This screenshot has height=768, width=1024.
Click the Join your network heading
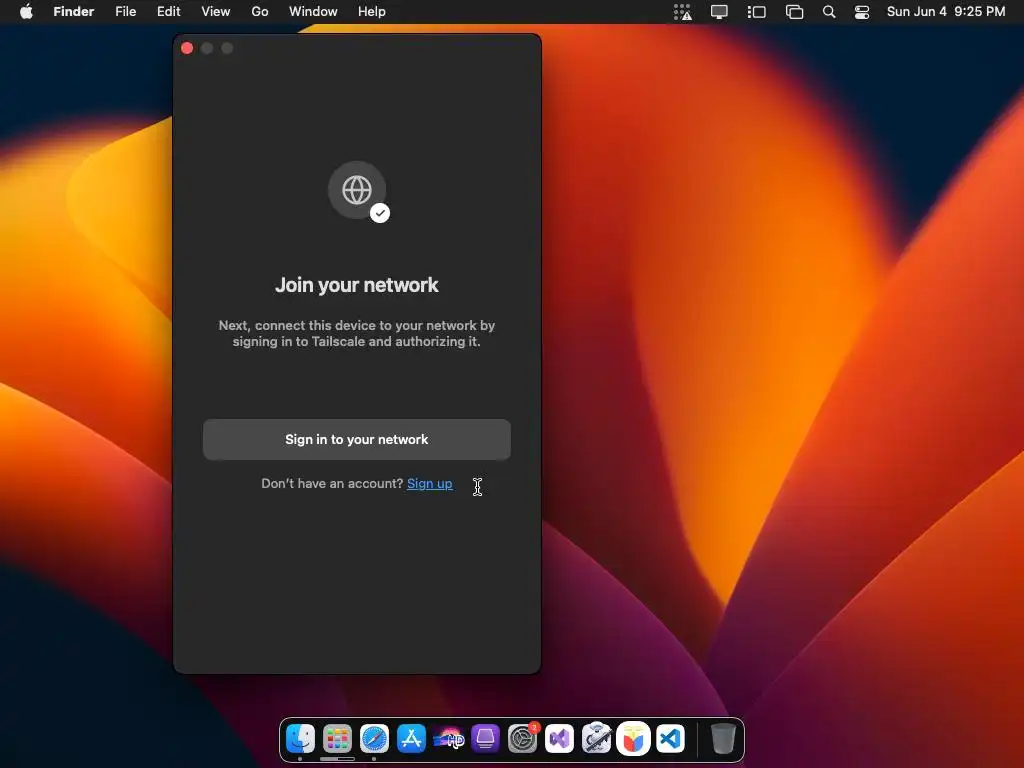[x=357, y=285]
